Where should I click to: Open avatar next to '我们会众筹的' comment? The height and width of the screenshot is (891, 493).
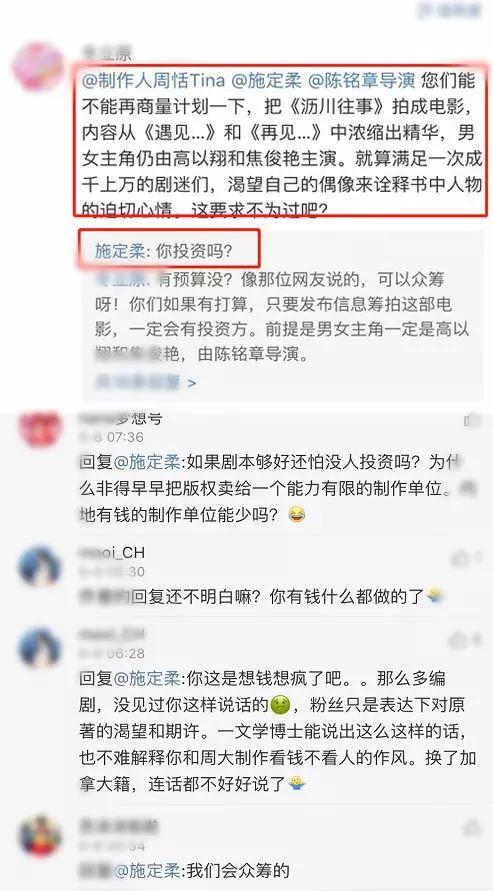coord(40,836)
